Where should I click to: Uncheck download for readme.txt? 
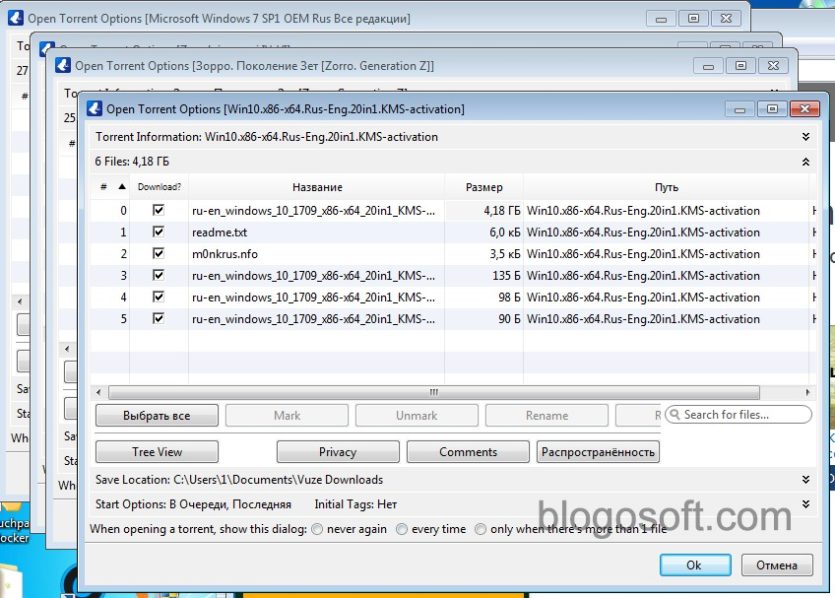pos(158,232)
